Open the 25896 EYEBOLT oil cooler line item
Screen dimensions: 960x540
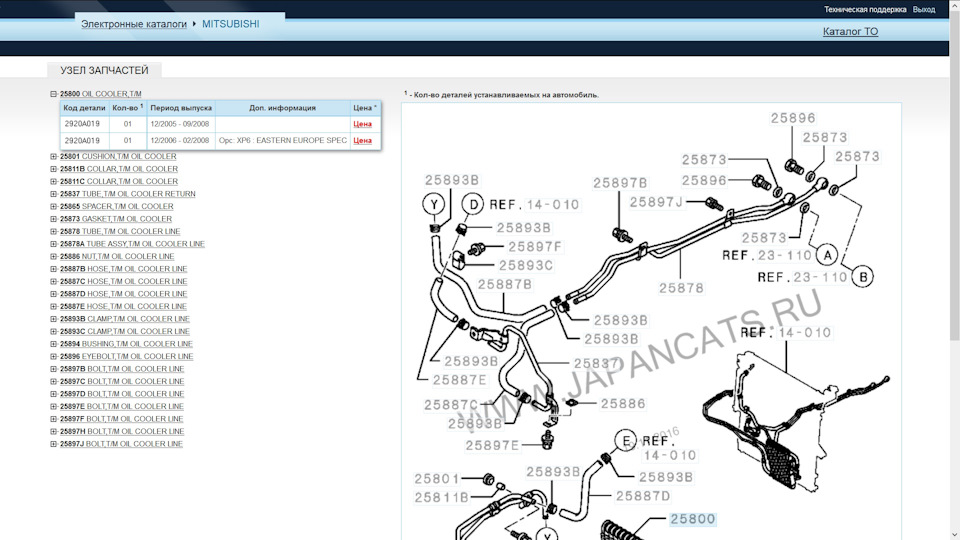click(x=126, y=357)
